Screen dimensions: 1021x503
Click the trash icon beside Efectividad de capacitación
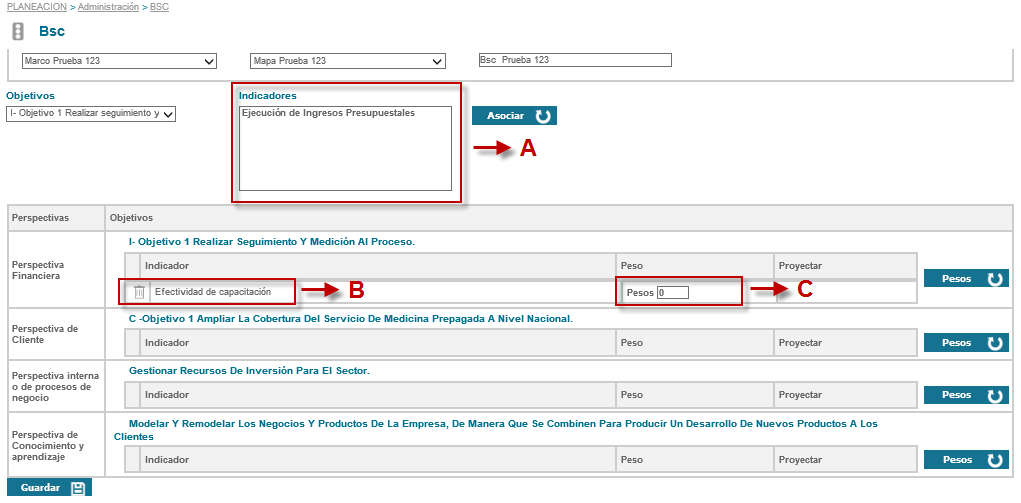pyautogui.click(x=140, y=292)
